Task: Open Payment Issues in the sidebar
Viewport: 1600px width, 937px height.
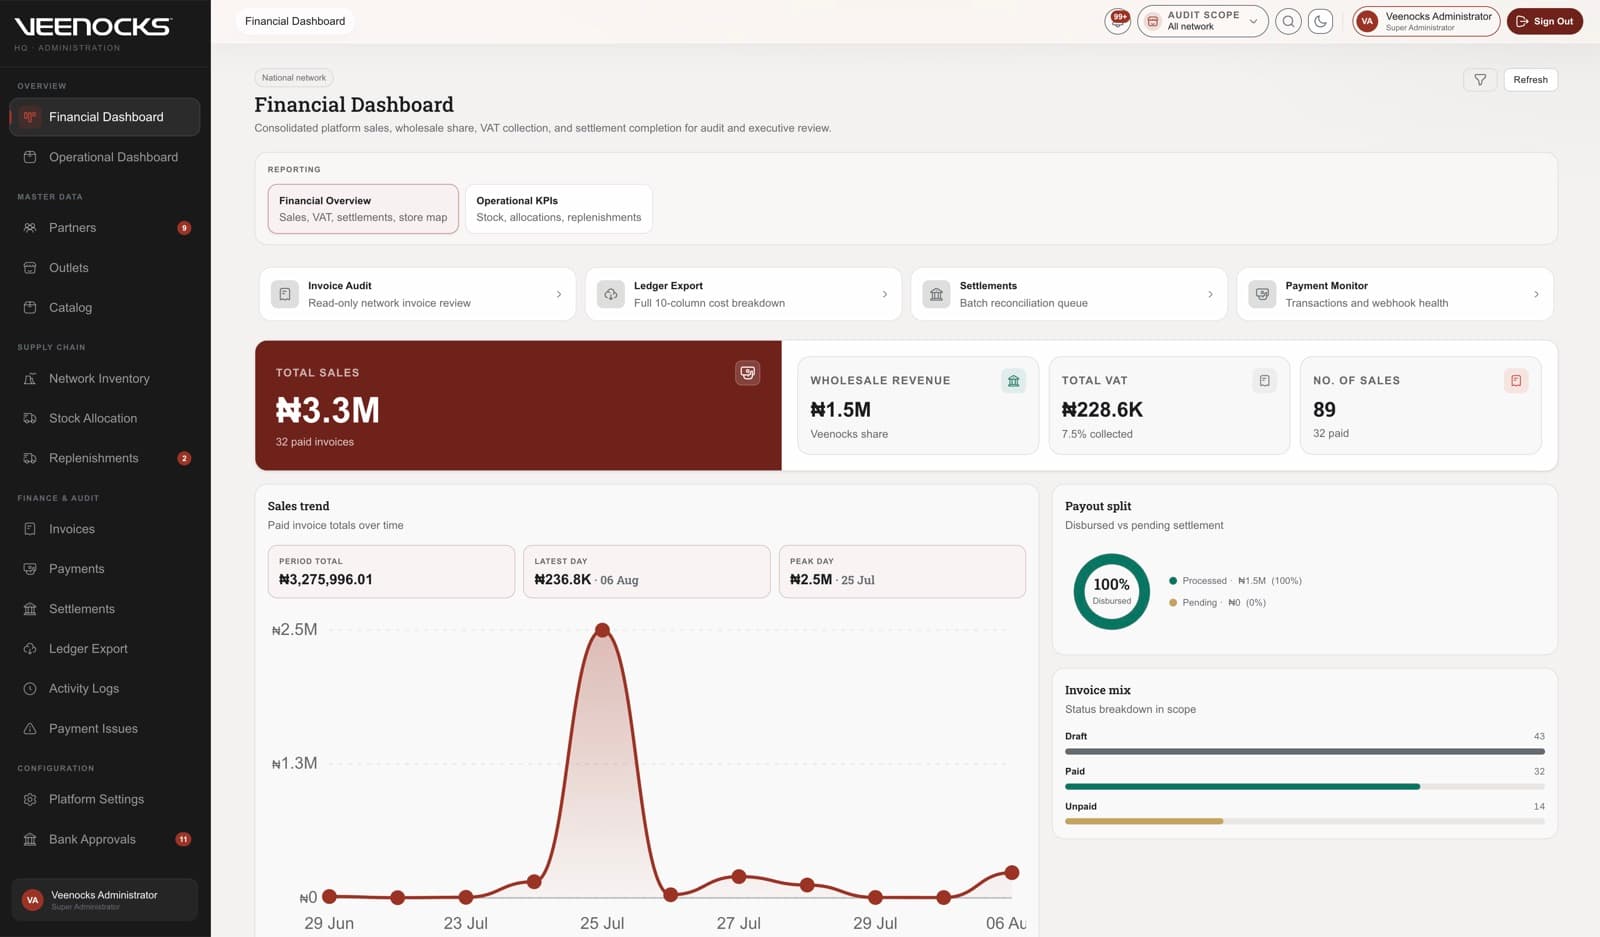Action: (105, 729)
